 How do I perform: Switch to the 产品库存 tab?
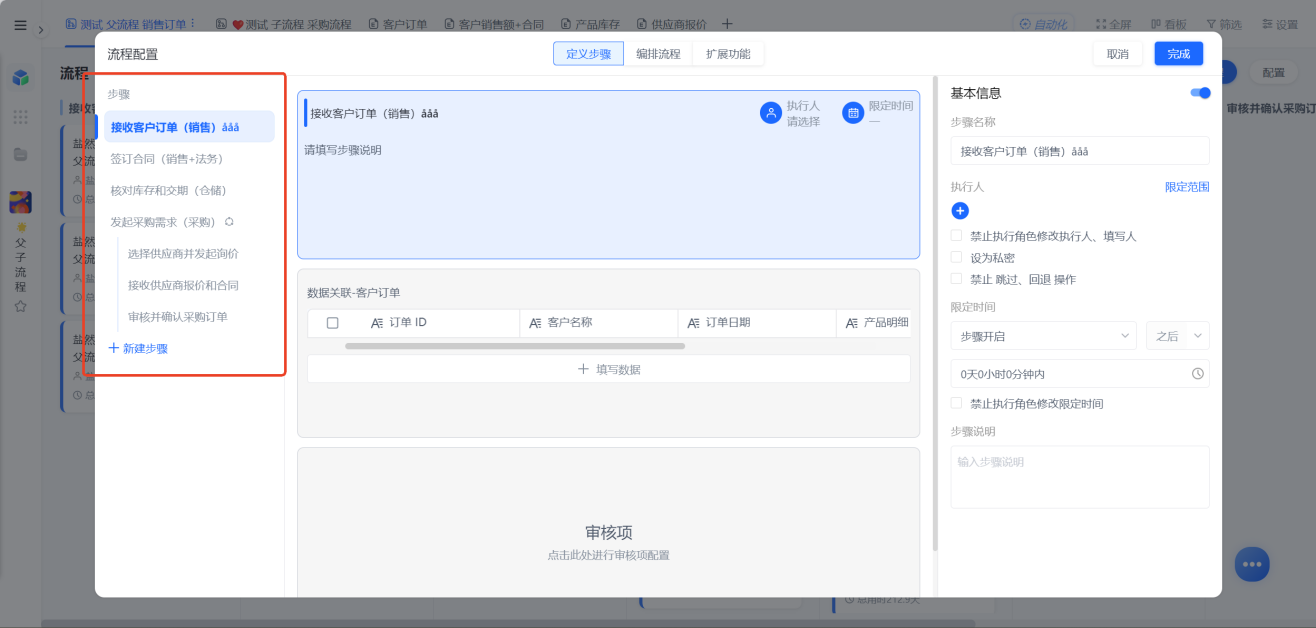click(x=590, y=24)
